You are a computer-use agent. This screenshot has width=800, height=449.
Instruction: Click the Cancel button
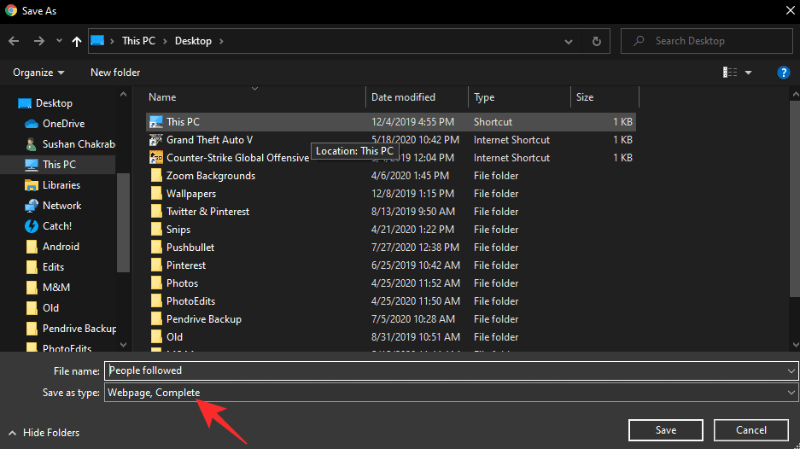coord(750,429)
